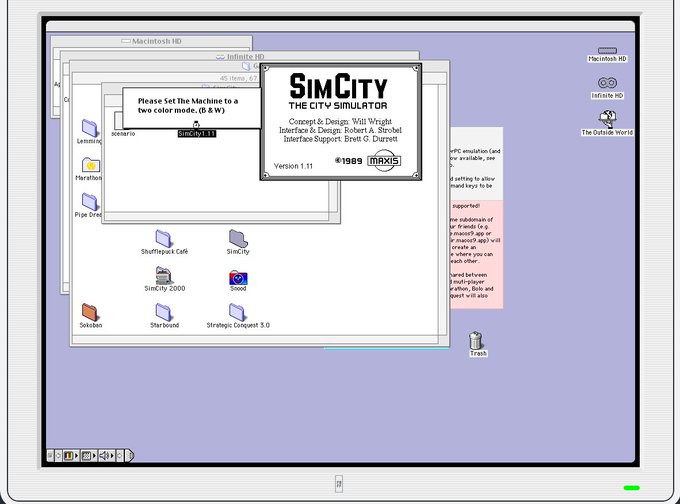Open monitor resolution control strip module
Viewport: 680px width, 504px height.
pos(87,456)
